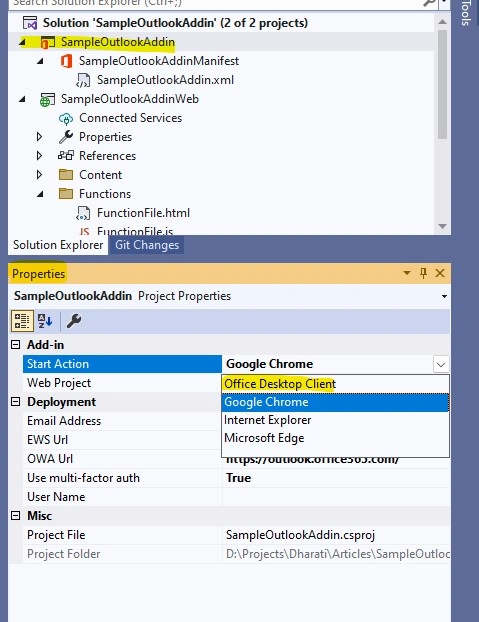Switch Properties grid to Categorized view
Viewport: 479px width, 622px height.
22,321
